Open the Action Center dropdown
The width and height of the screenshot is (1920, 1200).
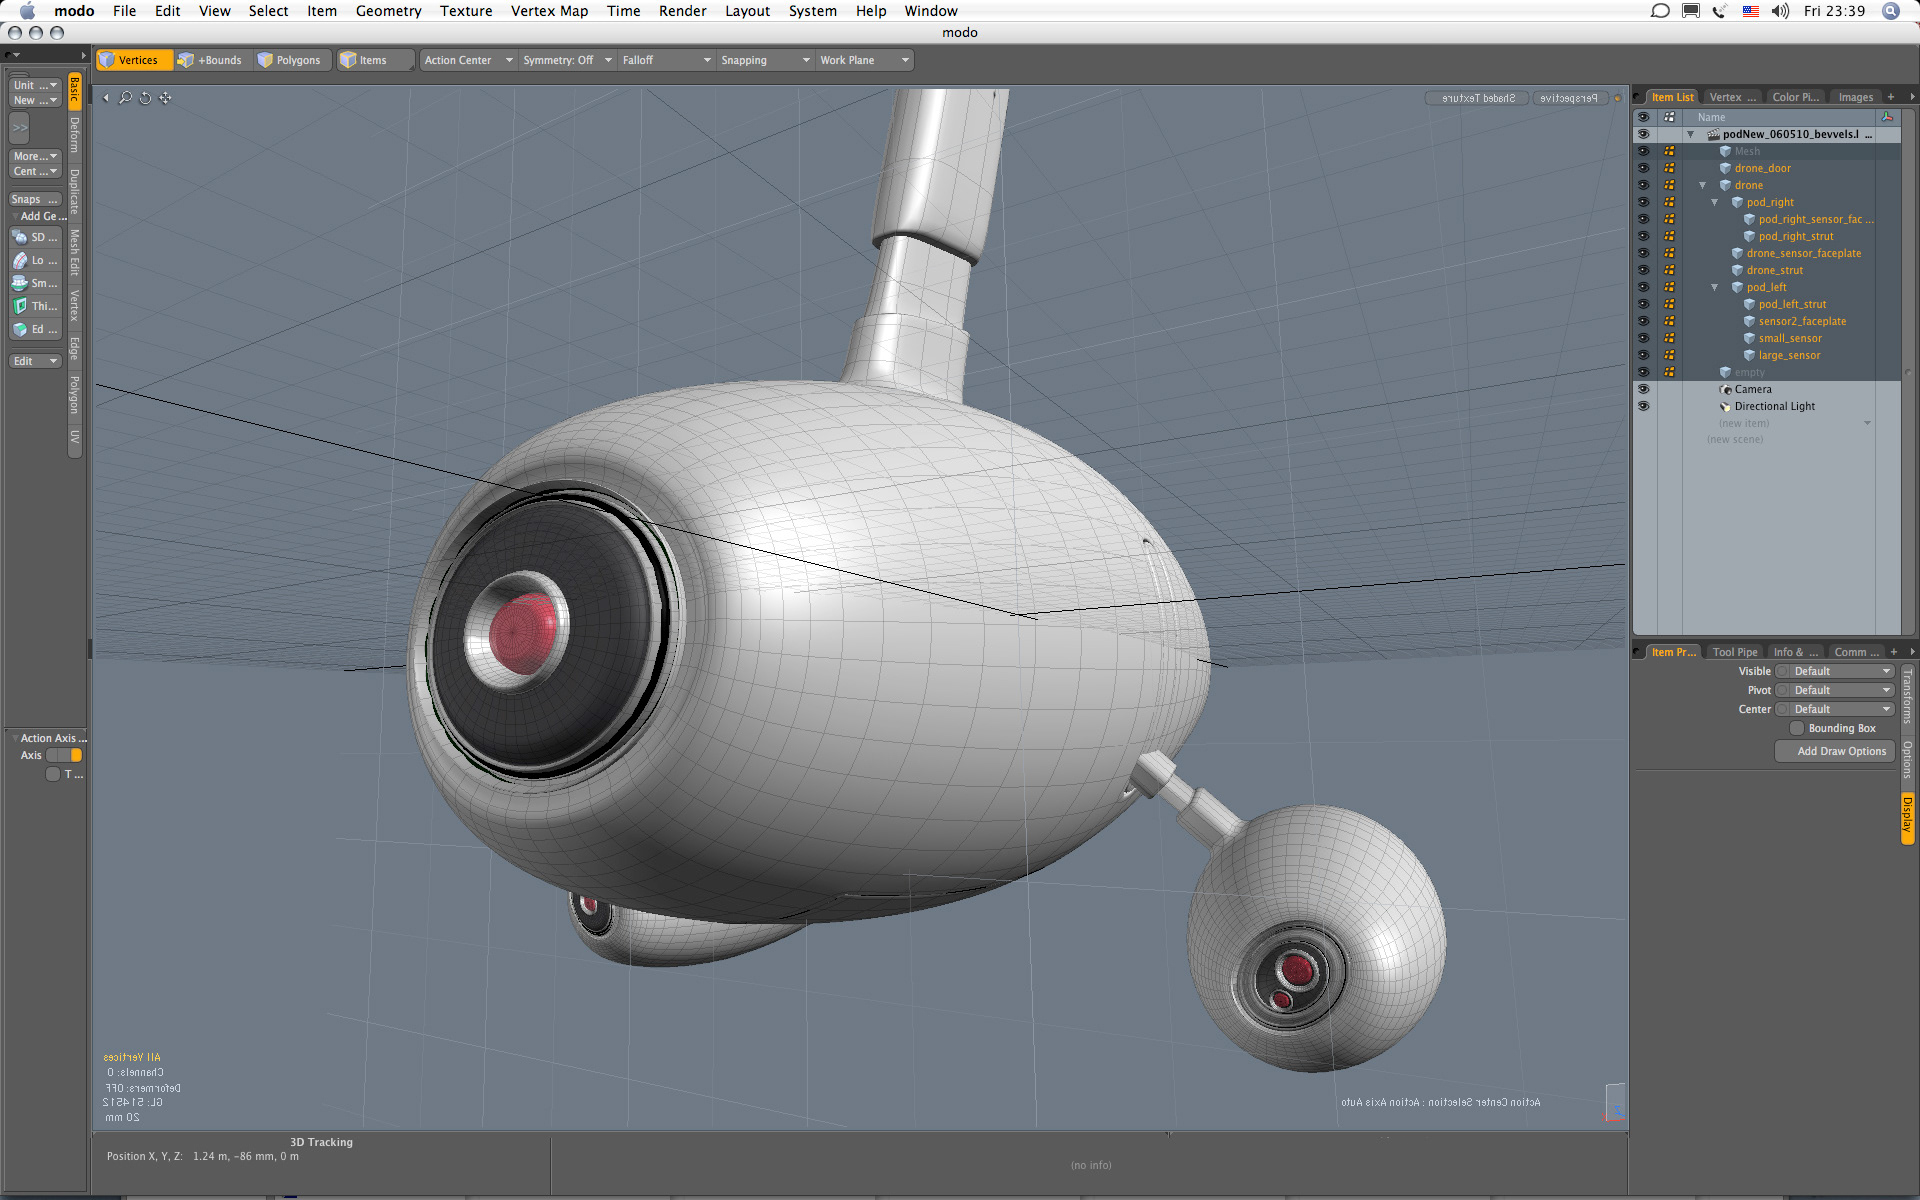point(467,60)
